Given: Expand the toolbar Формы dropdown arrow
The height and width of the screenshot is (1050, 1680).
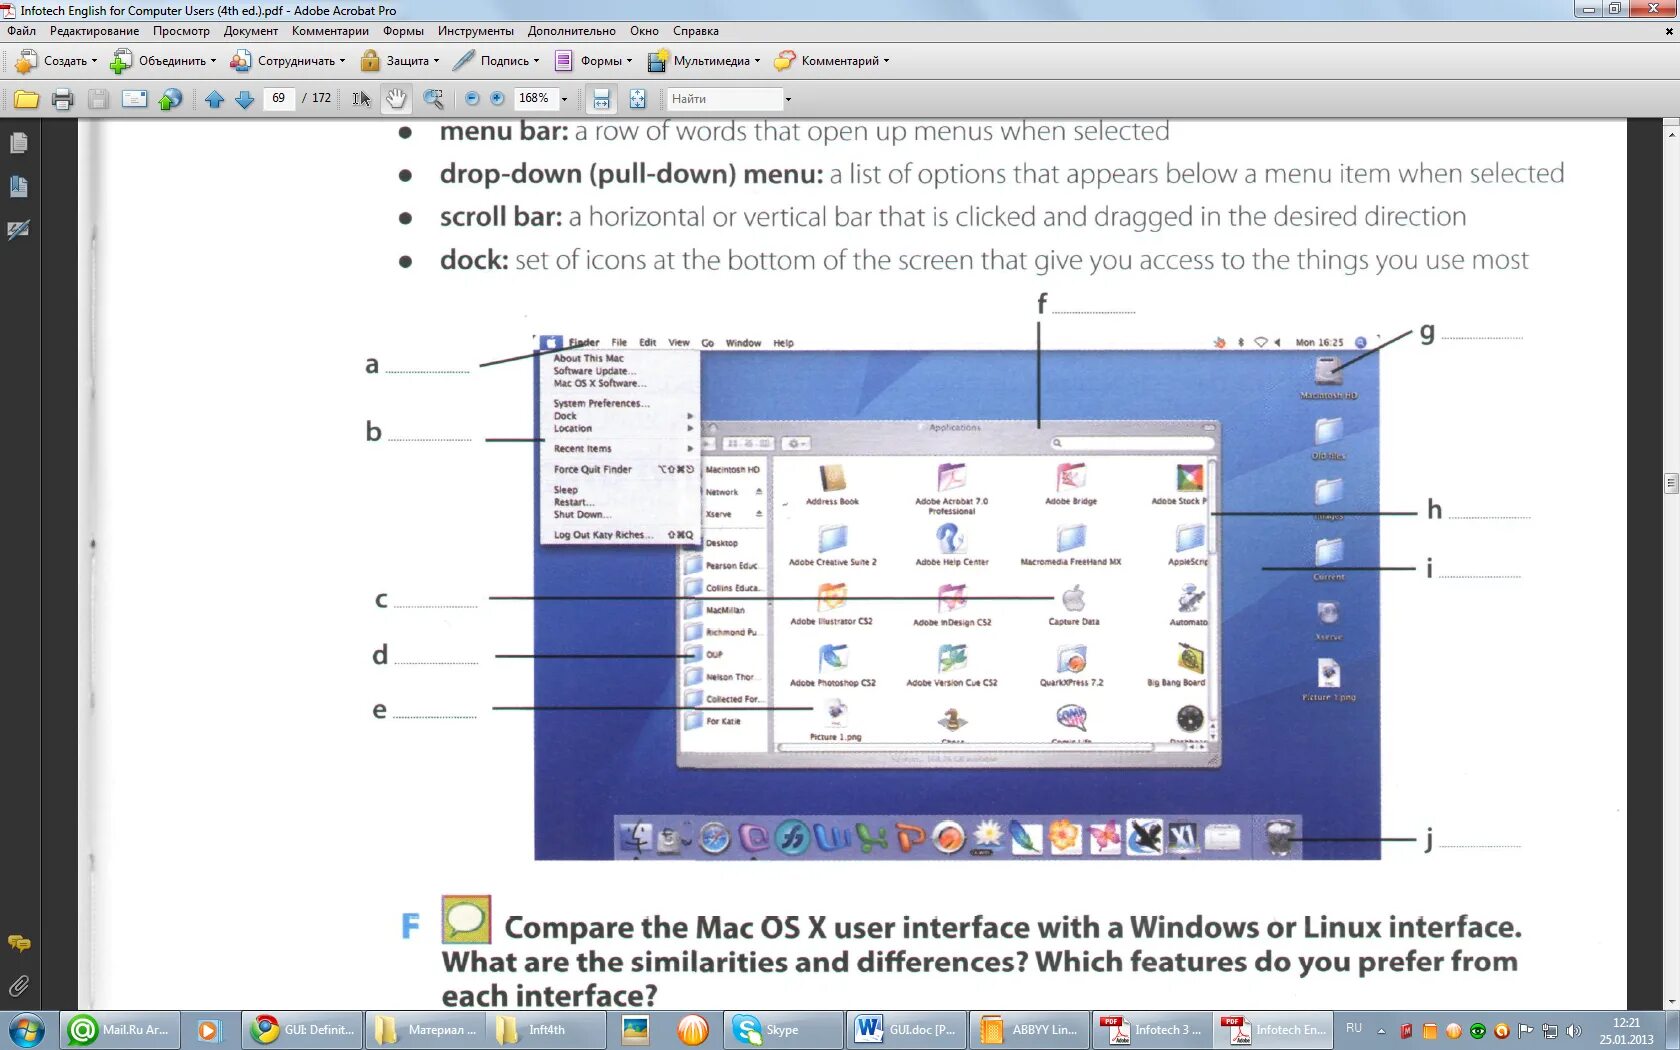Looking at the screenshot, I should [629, 61].
